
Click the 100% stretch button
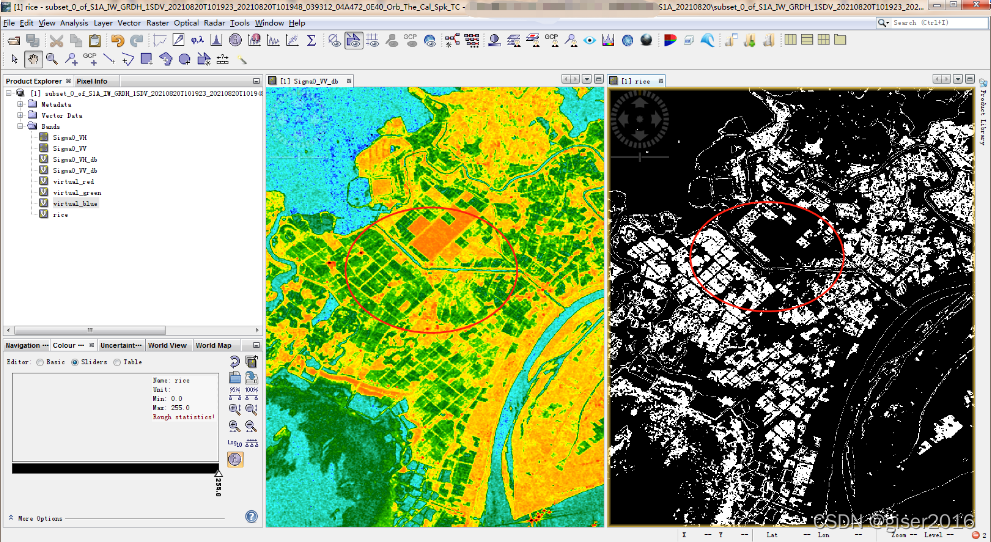252,393
